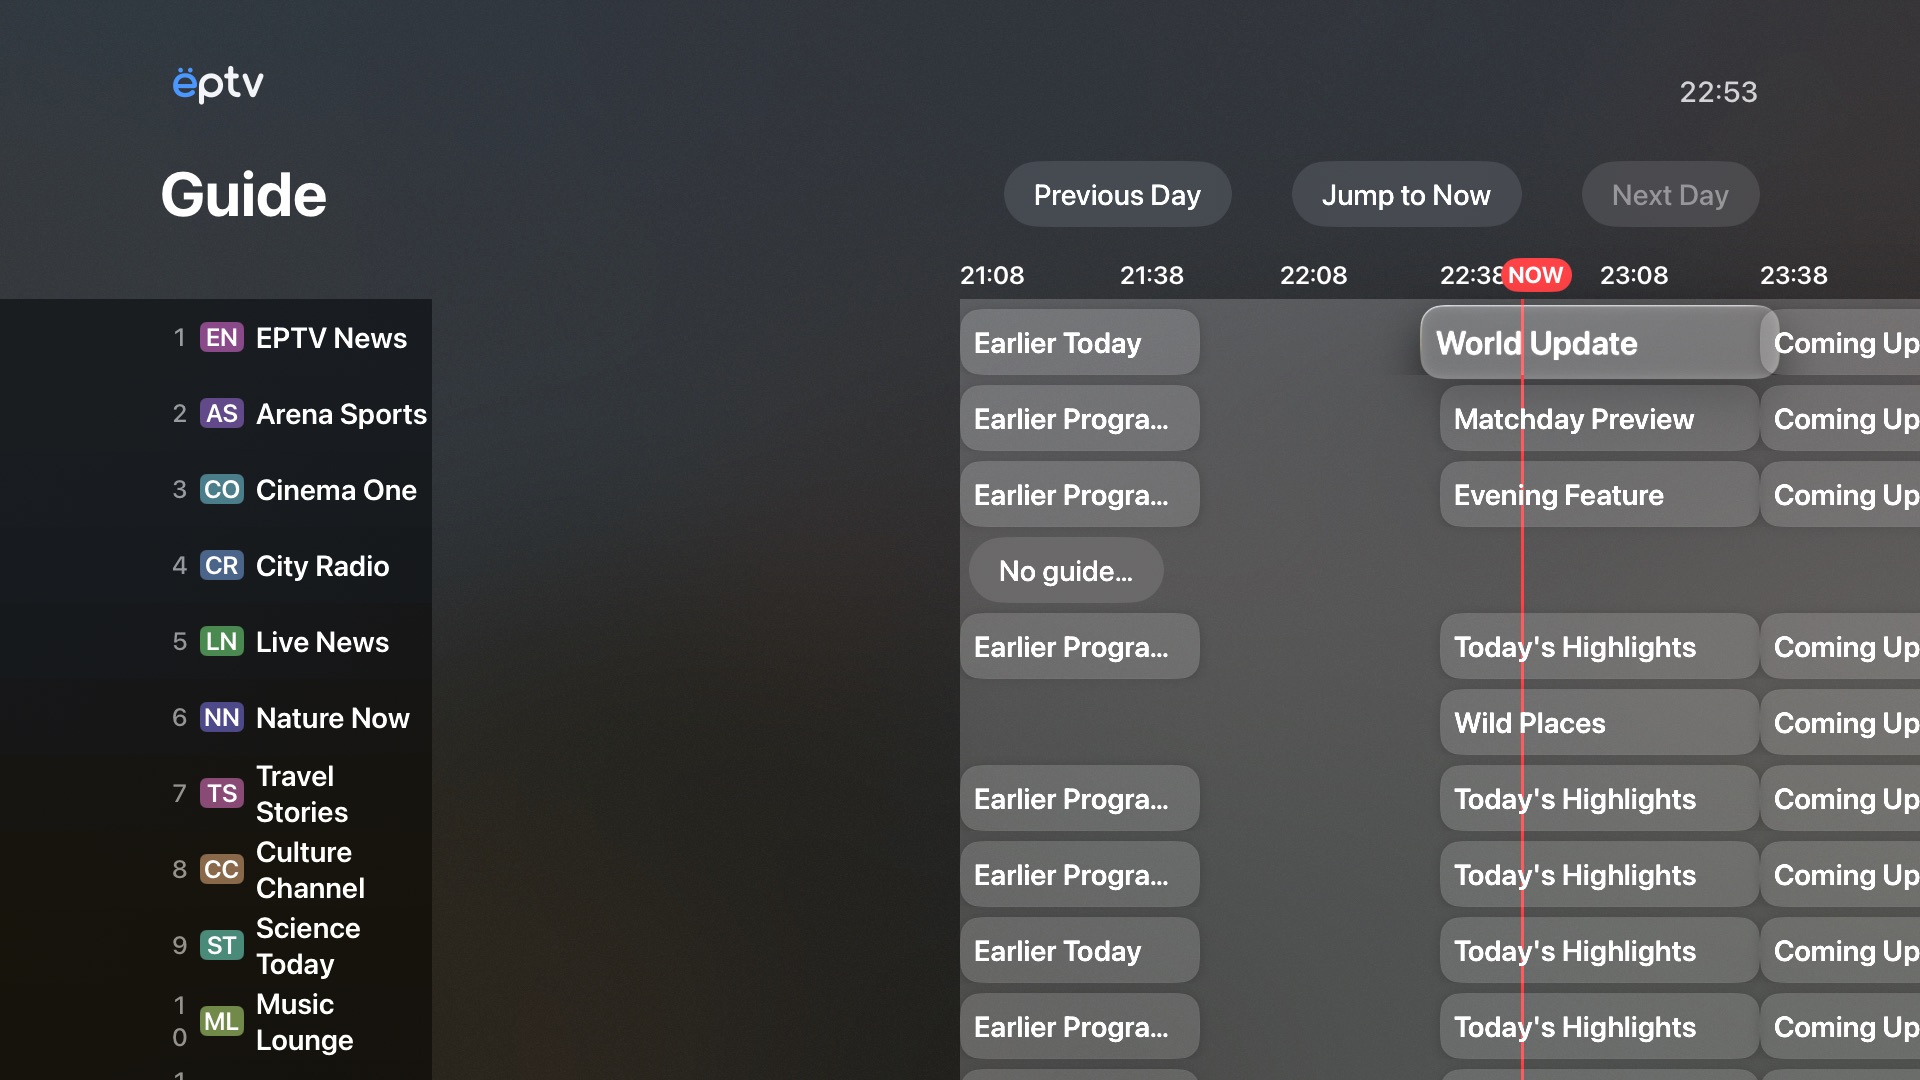1920x1080 pixels.
Task: Click the red NOW timeline marker
Action: 1536,275
